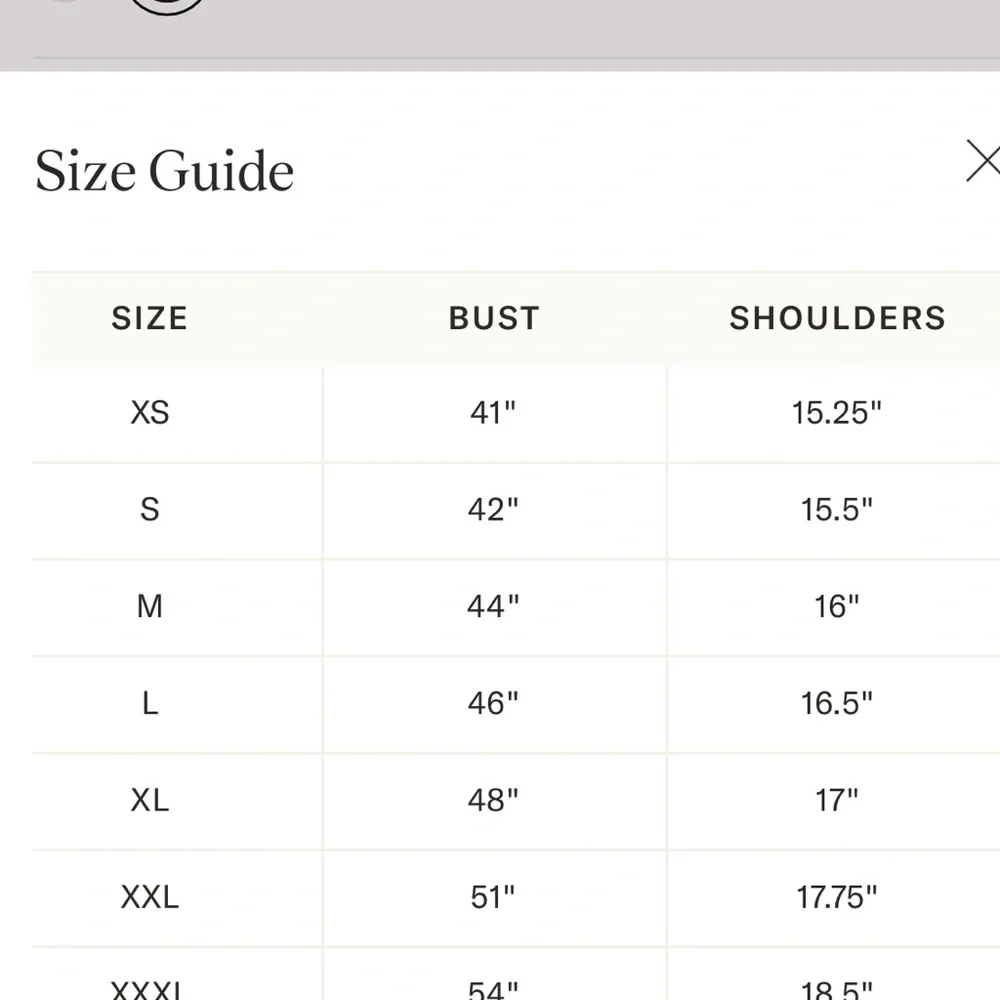The image size is (1000, 1000).
Task: Select the XXL size row label
Action: pos(150,897)
